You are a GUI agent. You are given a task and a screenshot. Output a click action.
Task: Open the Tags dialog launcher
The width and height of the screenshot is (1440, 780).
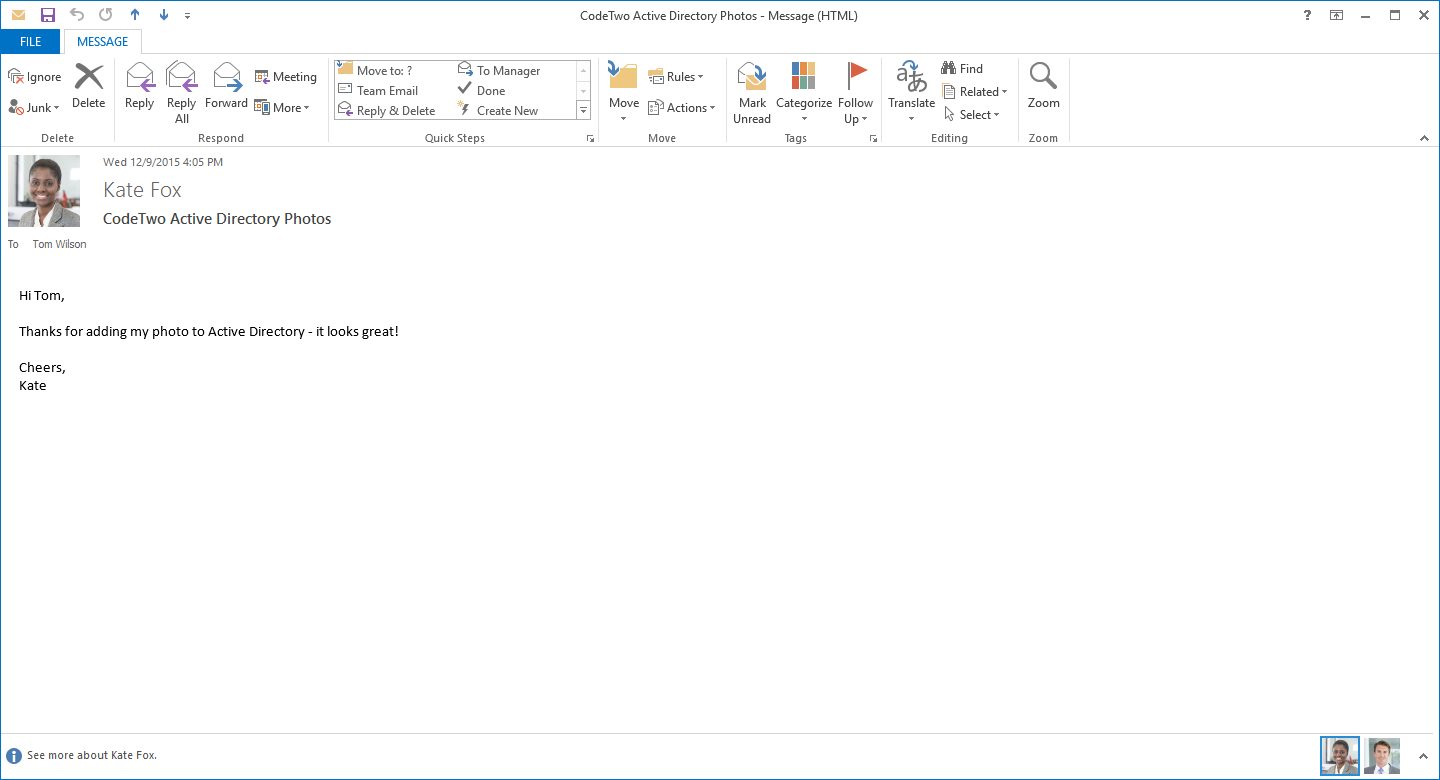point(873,138)
